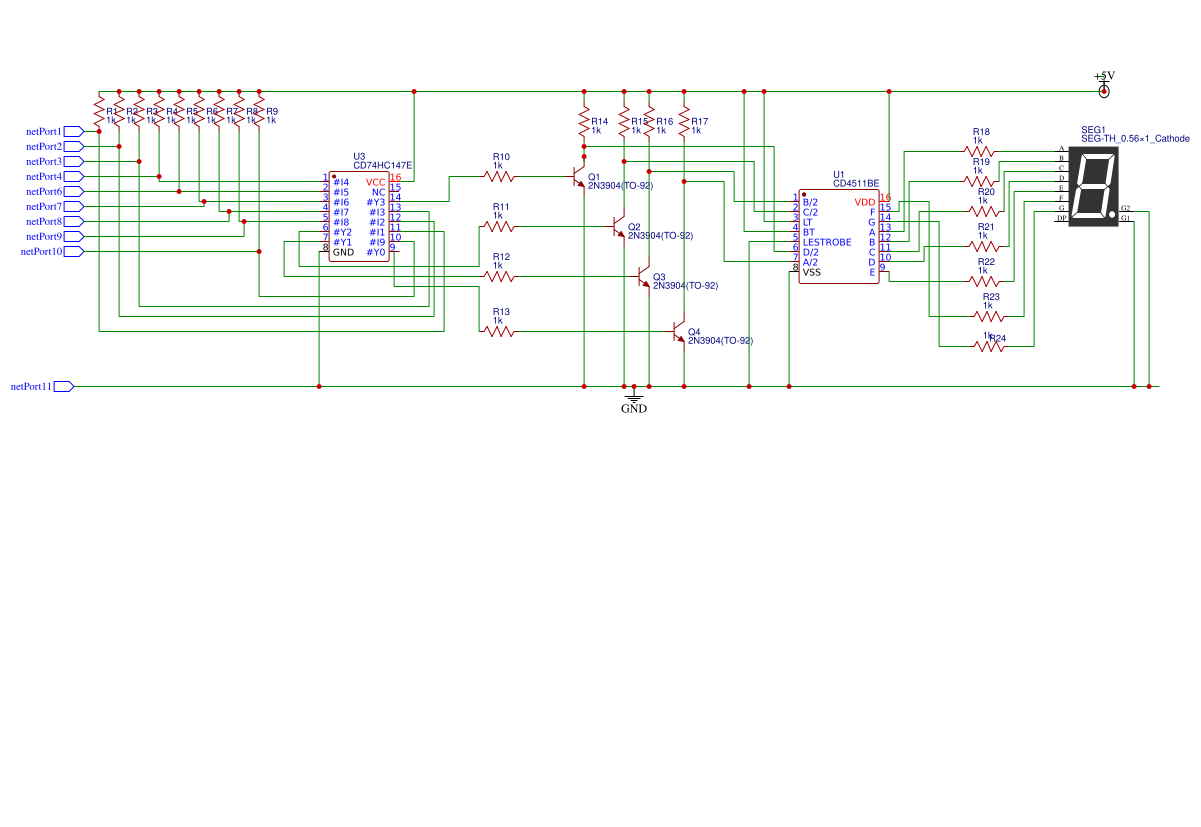Click the CD4511BE part name

[856, 184]
